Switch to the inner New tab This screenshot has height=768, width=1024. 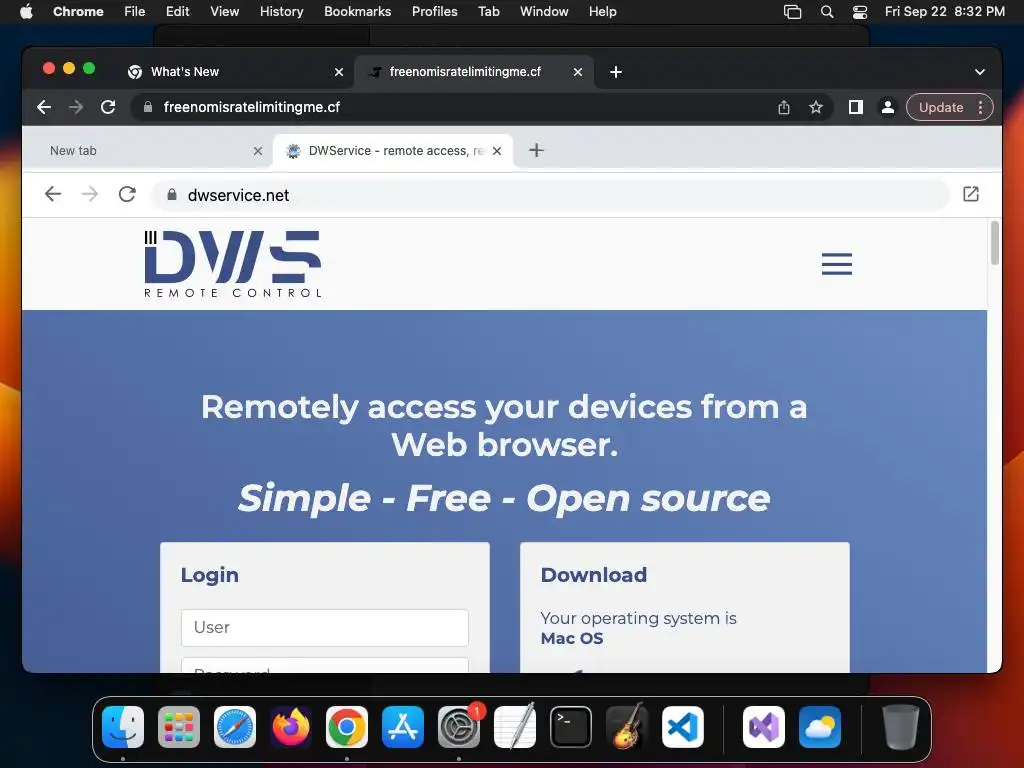(x=151, y=151)
